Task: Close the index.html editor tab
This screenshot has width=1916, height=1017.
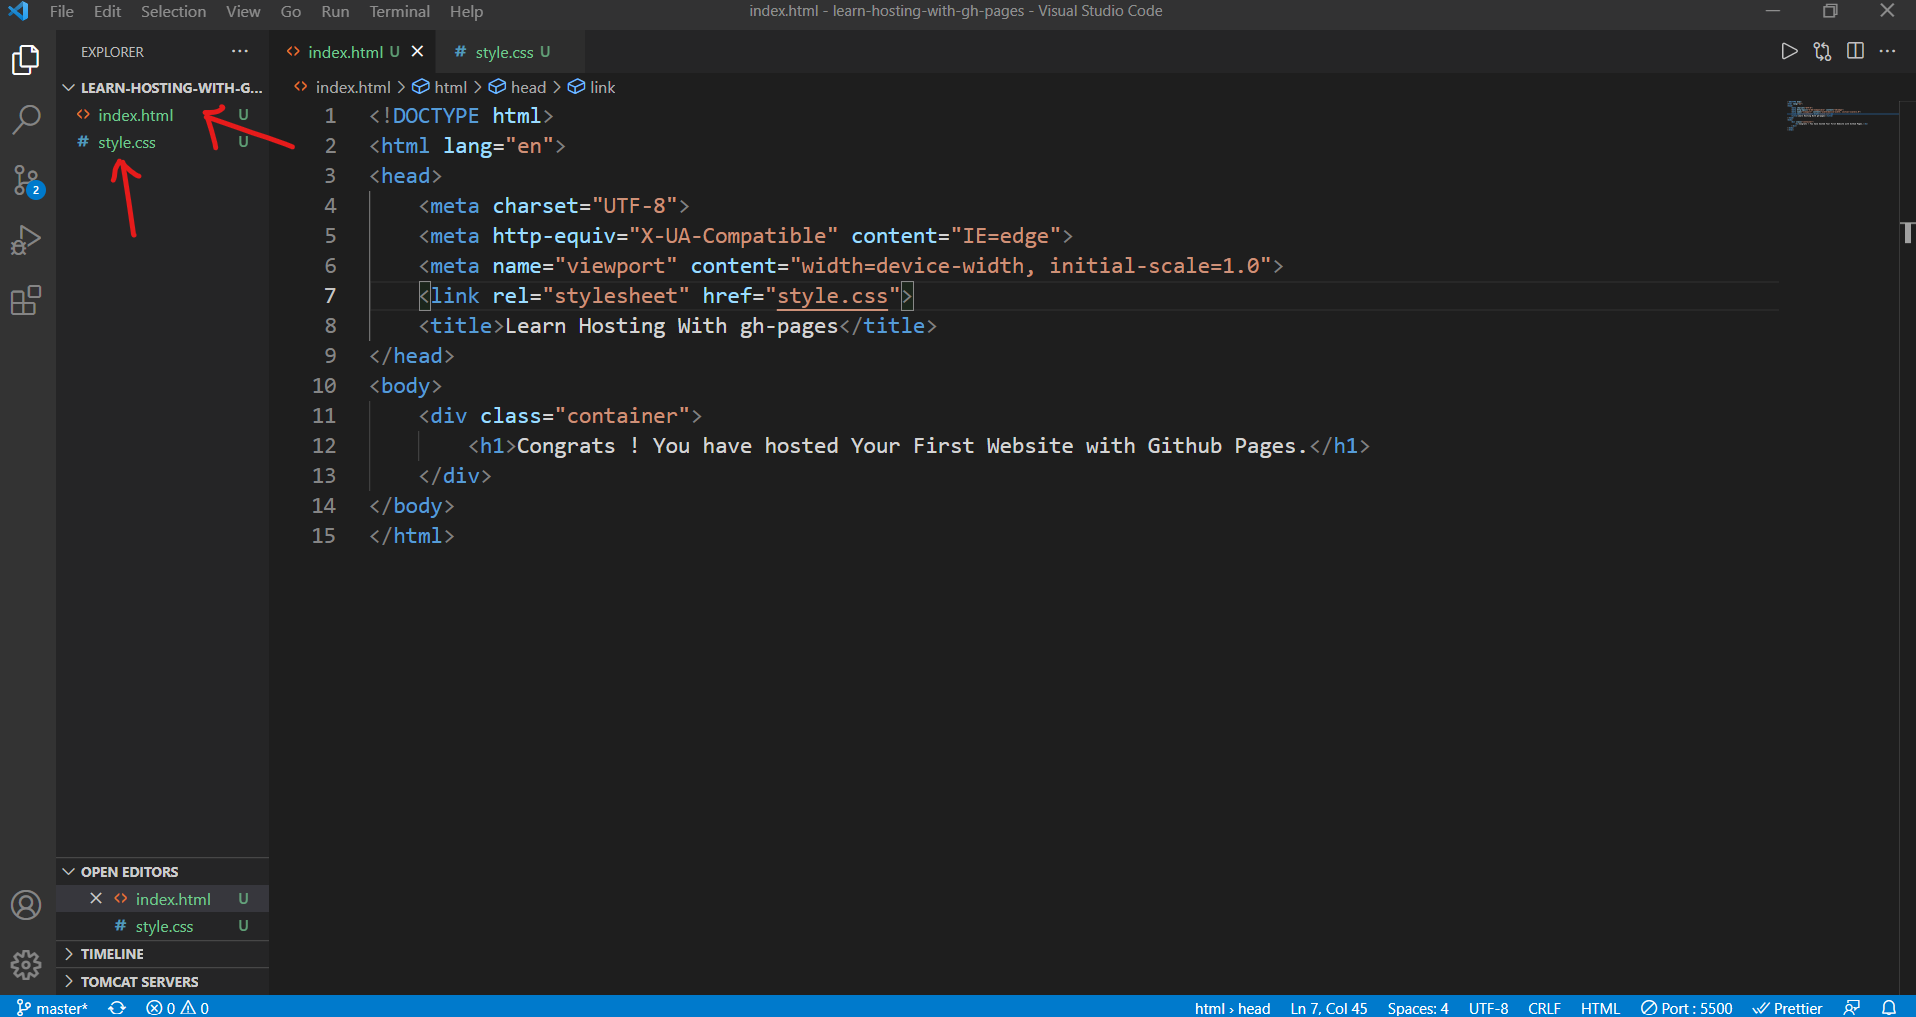Action: [417, 51]
